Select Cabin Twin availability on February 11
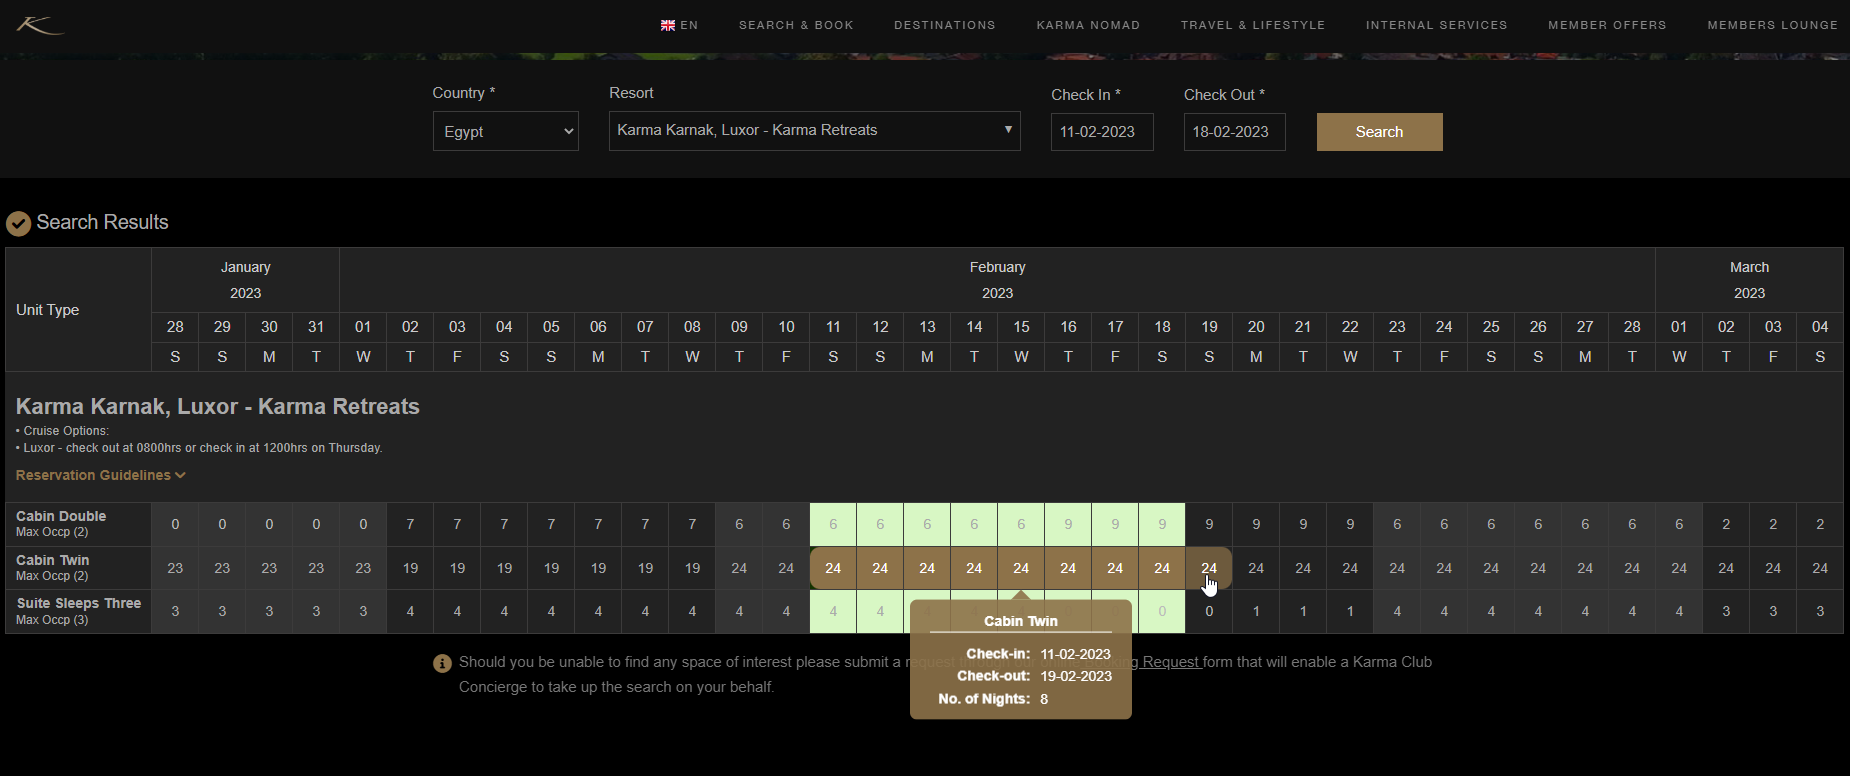1850x776 pixels. coord(833,568)
